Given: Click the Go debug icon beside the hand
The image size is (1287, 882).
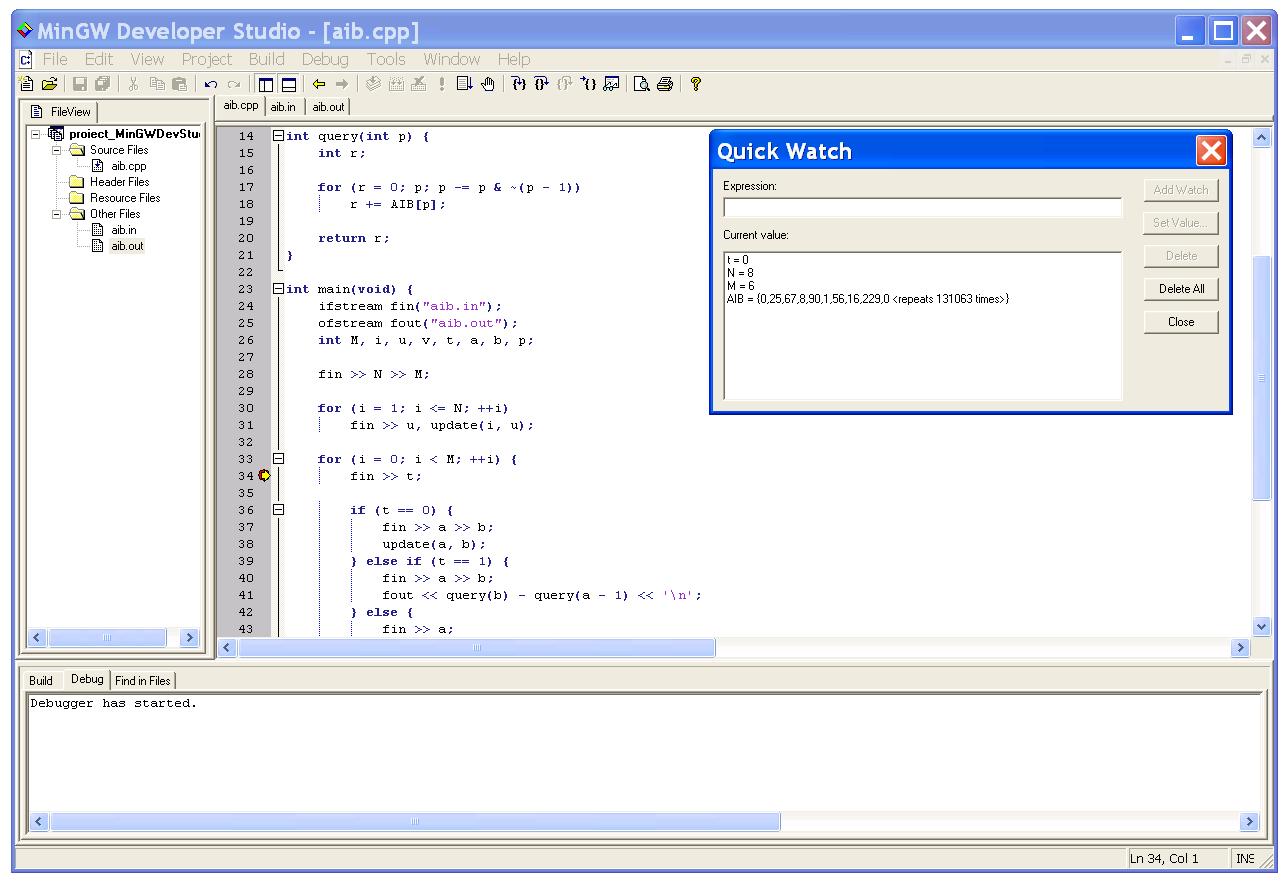Looking at the screenshot, I should [x=465, y=85].
